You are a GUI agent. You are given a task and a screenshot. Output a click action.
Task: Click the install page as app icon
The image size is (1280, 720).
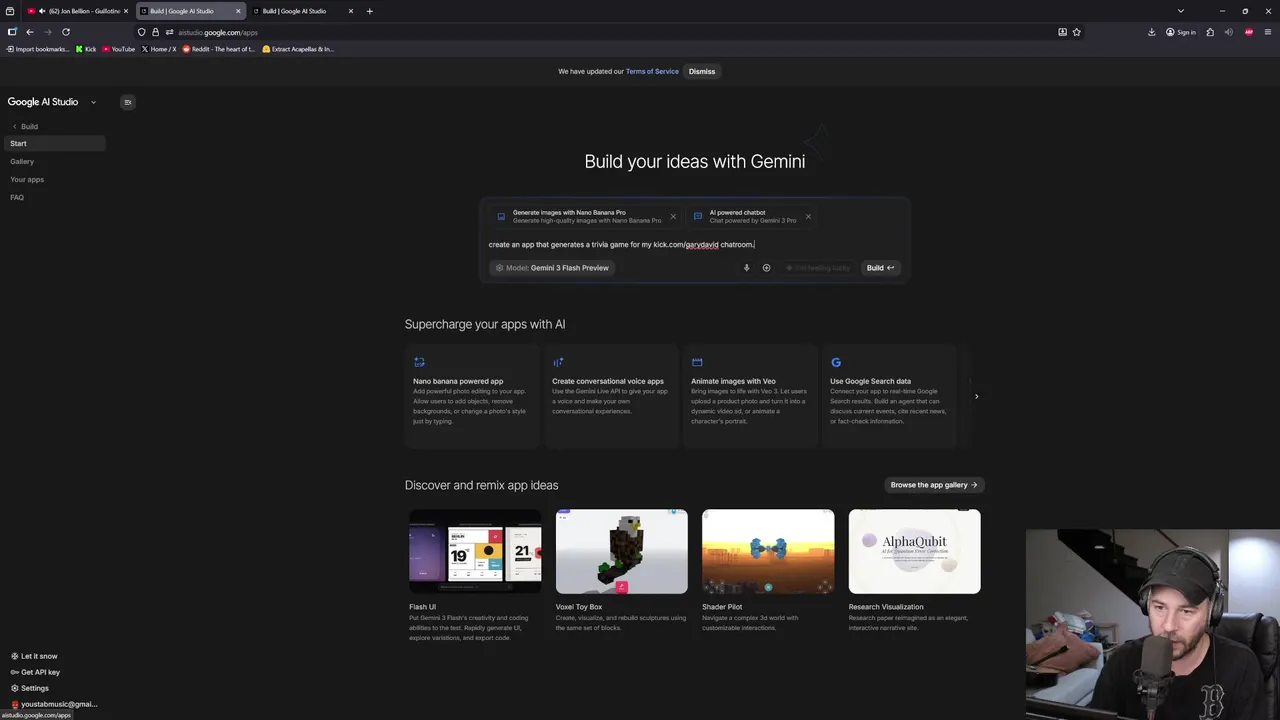pos(1062,32)
